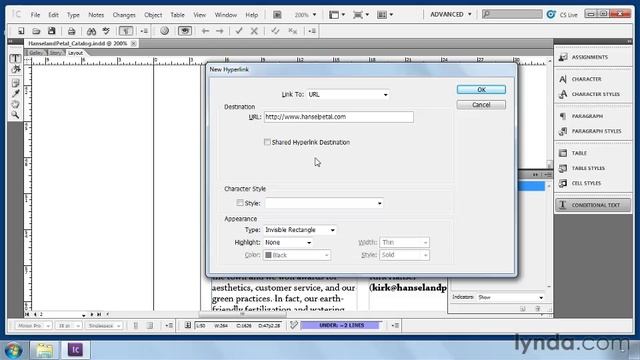The width and height of the screenshot is (640, 360).
Task: Open Find/Change with the binoculars icon
Action: click(91, 31)
